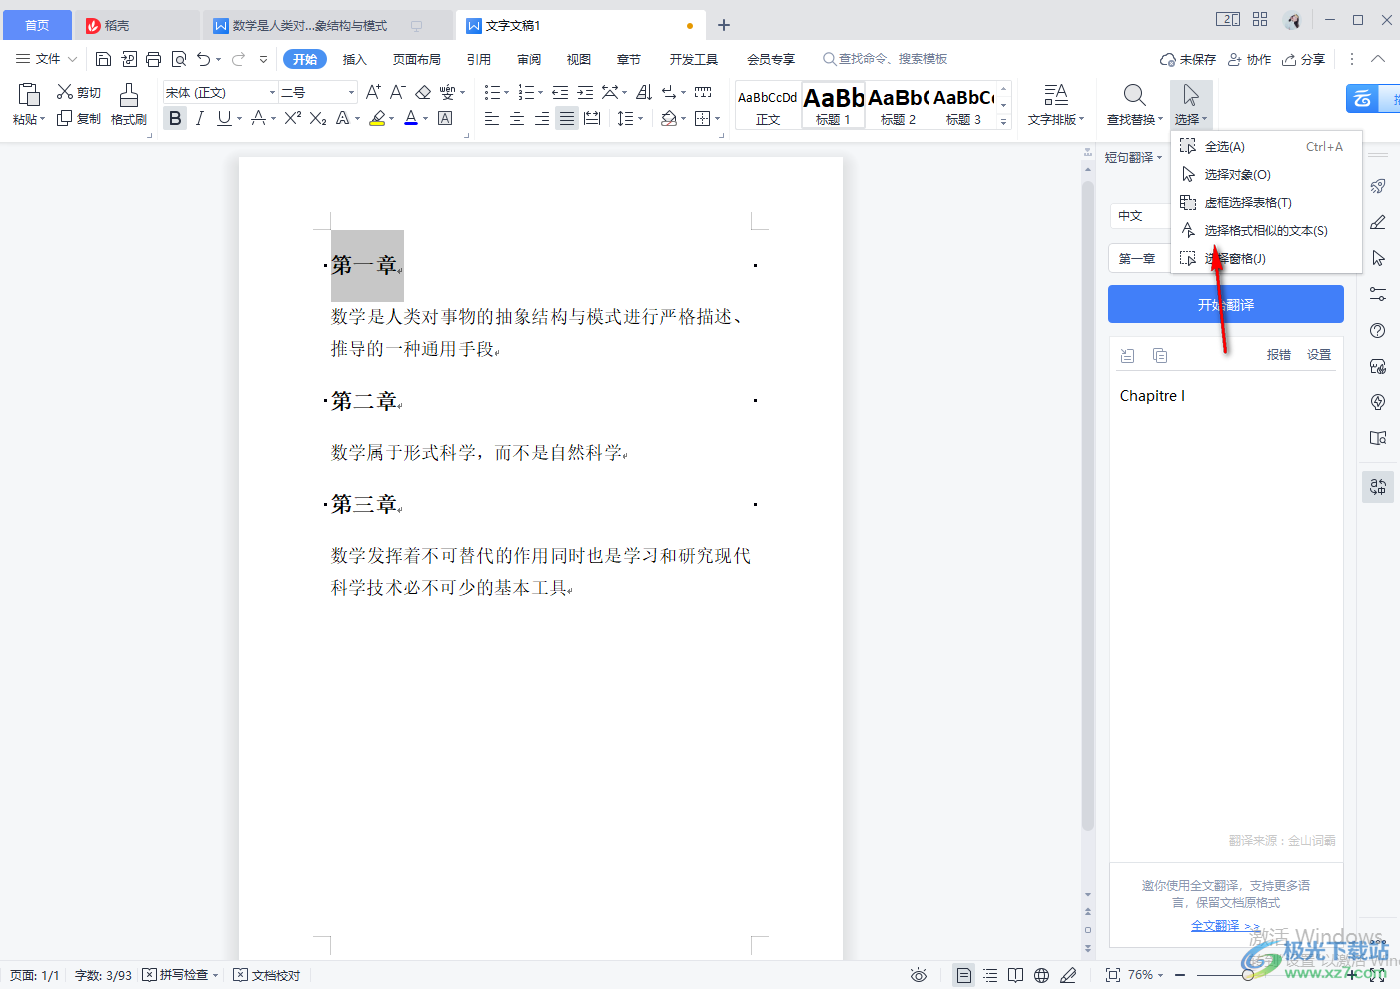Open the 全文翻译 link
The height and width of the screenshot is (989, 1400).
(1225, 926)
